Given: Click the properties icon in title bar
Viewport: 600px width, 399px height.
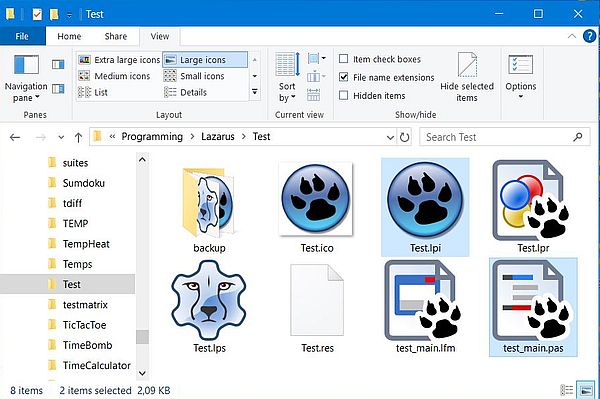Looking at the screenshot, I should point(37,14).
